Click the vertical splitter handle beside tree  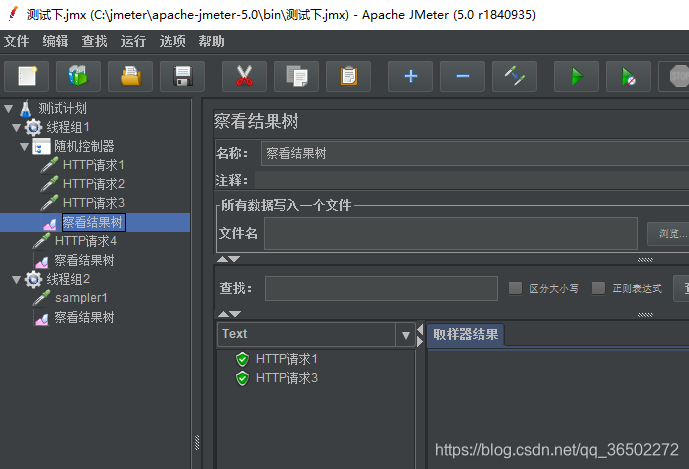(197, 443)
